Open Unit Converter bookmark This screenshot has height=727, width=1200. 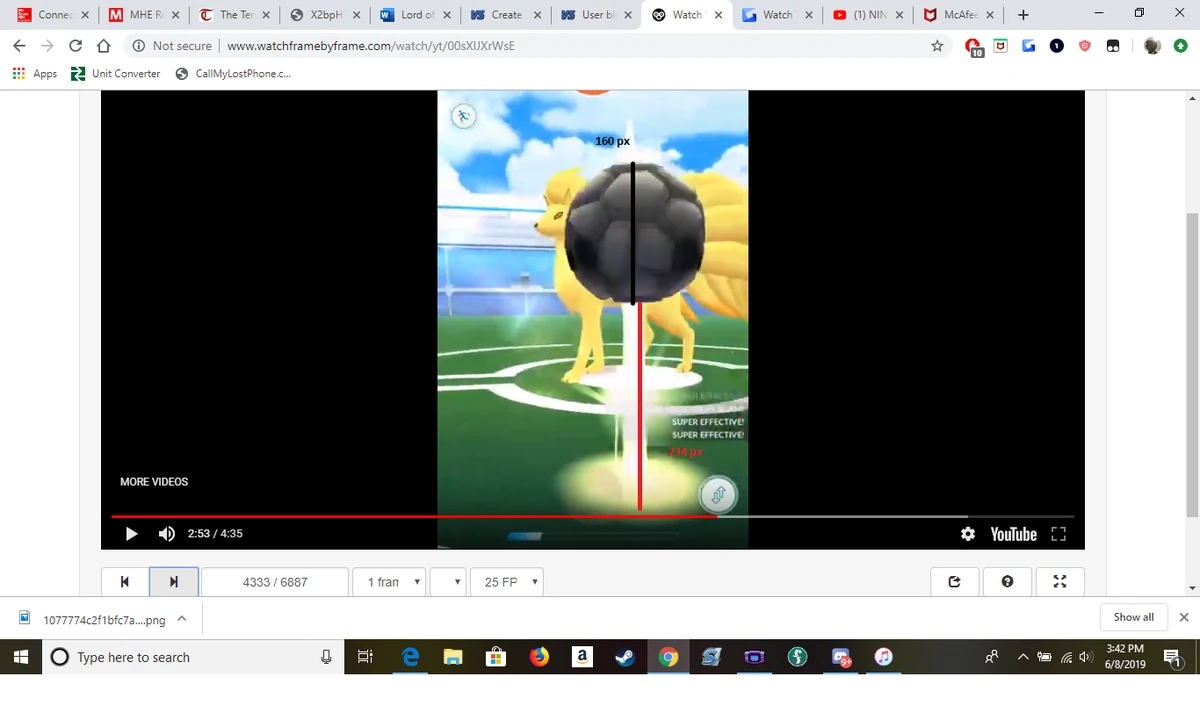(x=115, y=74)
